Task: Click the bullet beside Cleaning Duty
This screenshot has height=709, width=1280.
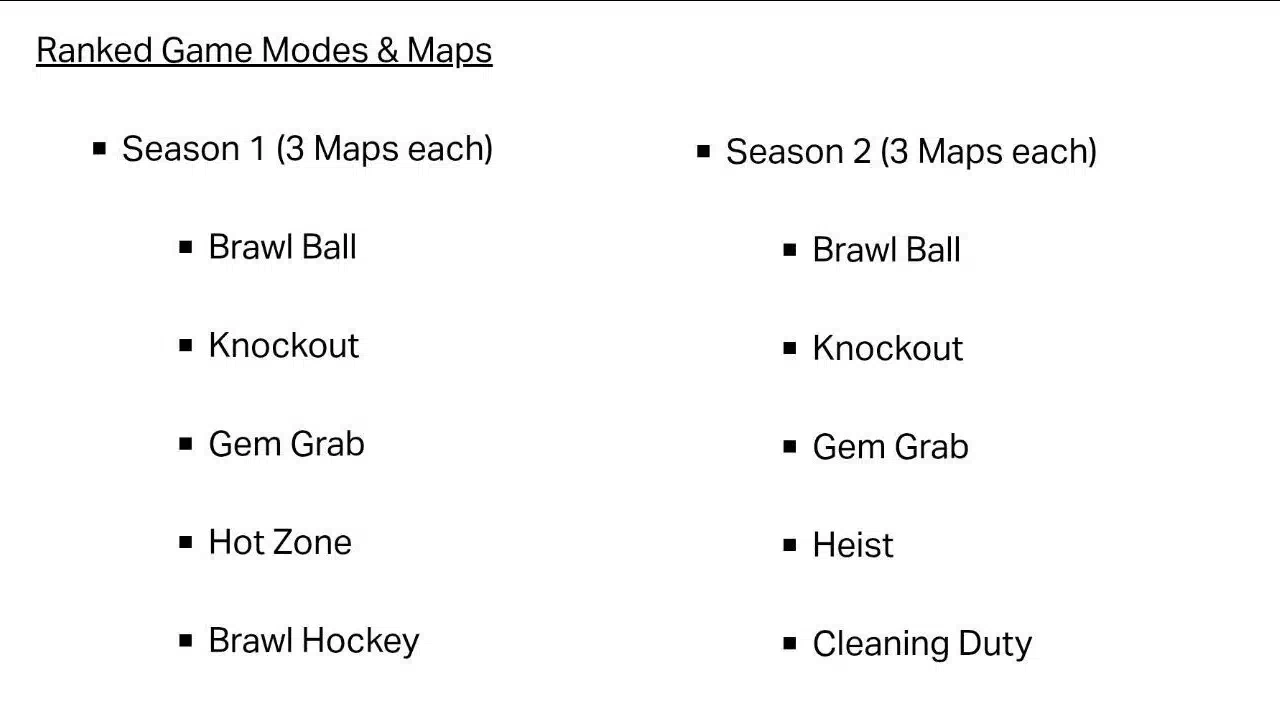Action: [x=790, y=643]
